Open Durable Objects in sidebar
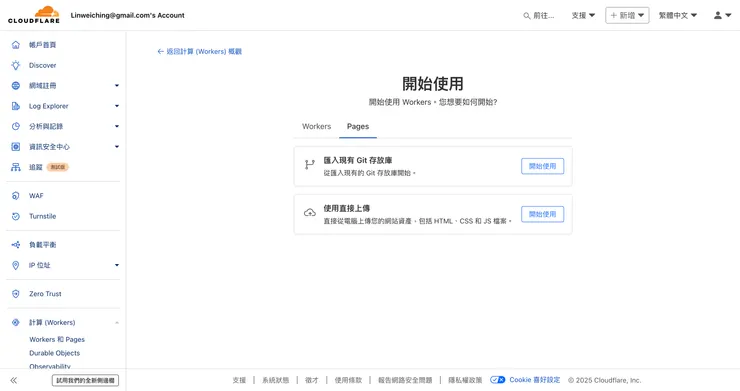 [55, 353]
